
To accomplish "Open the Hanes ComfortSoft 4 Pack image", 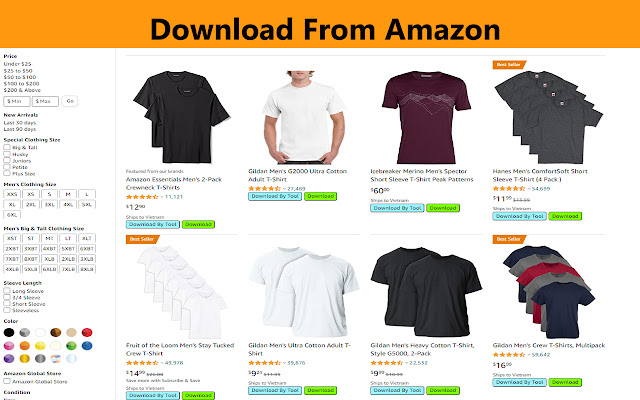I will point(548,117).
